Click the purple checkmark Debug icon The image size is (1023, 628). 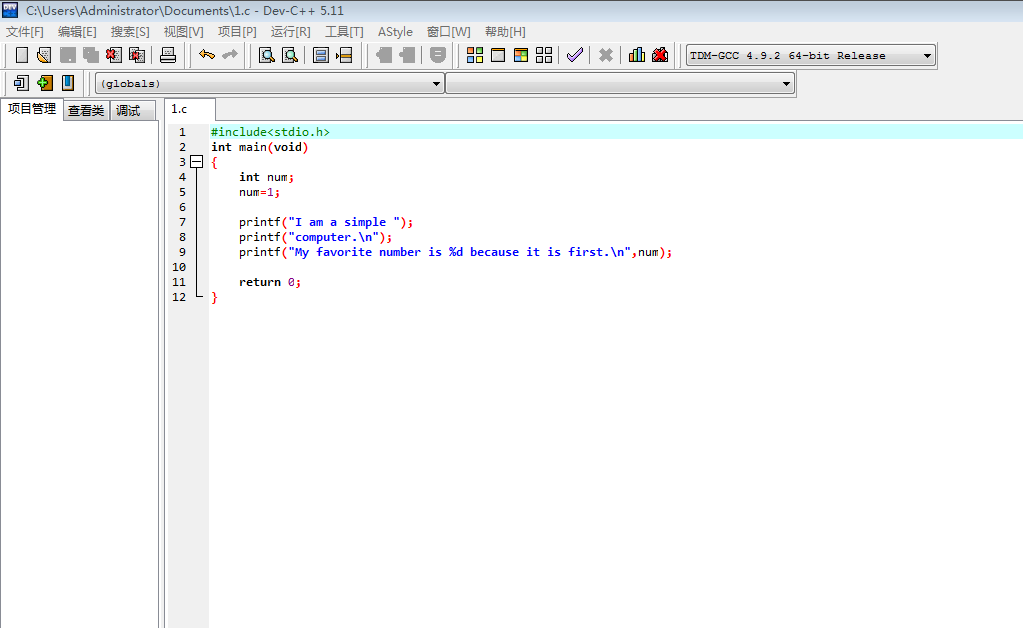pos(575,55)
